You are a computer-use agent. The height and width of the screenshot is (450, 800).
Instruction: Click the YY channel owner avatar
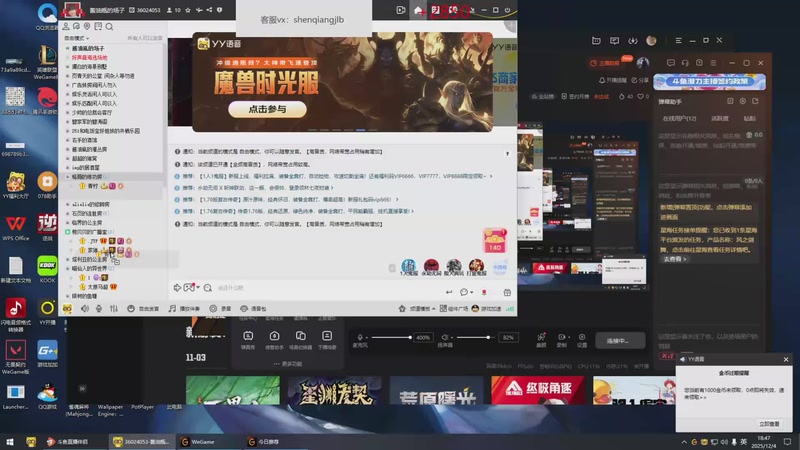point(72,10)
